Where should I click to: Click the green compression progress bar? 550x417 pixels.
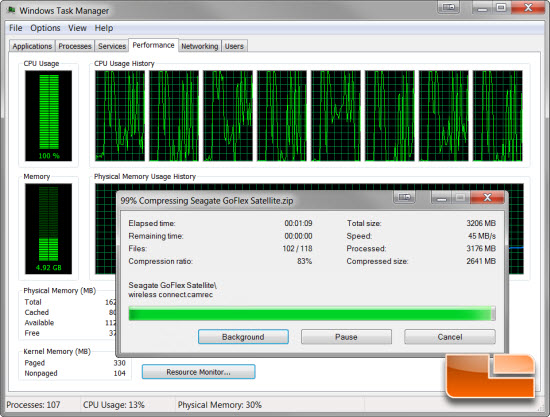(312, 313)
